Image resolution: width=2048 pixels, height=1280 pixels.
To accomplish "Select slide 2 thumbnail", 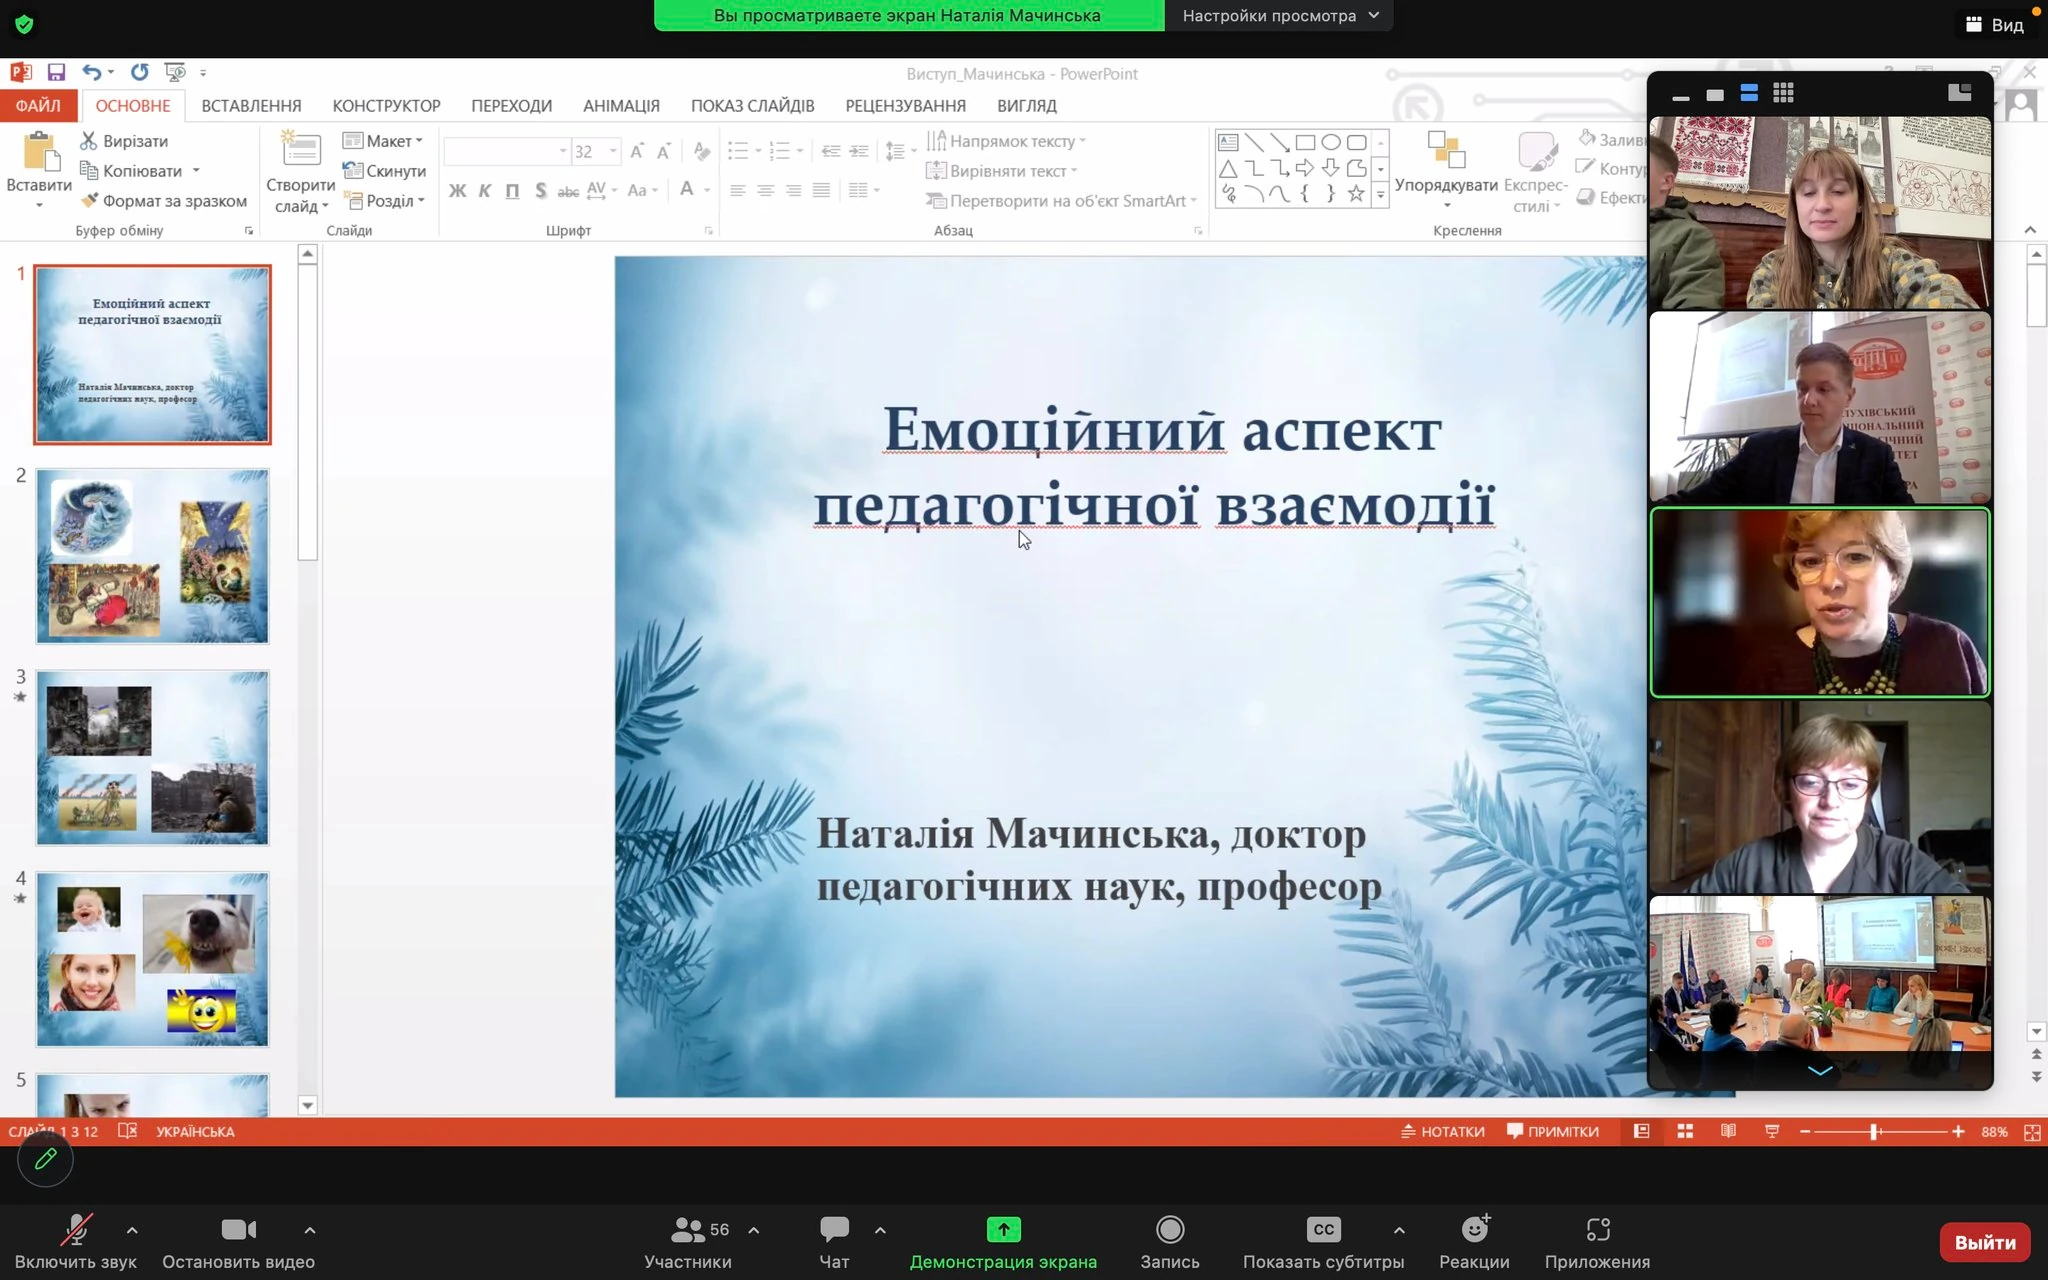I will pos(152,556).
